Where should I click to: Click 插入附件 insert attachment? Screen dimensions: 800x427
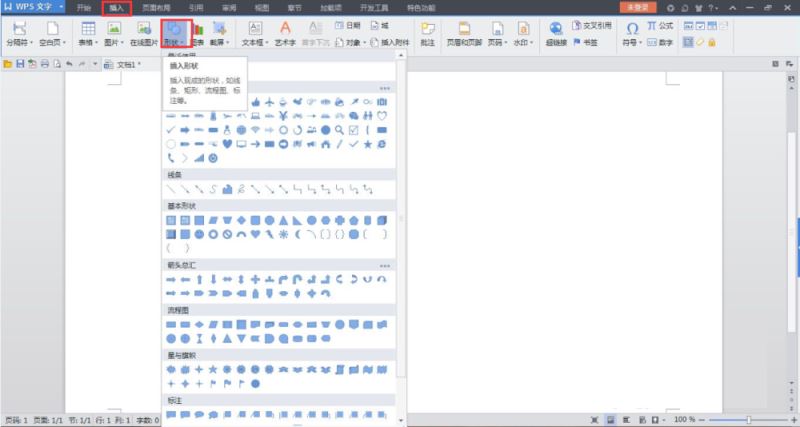(390, 42)
